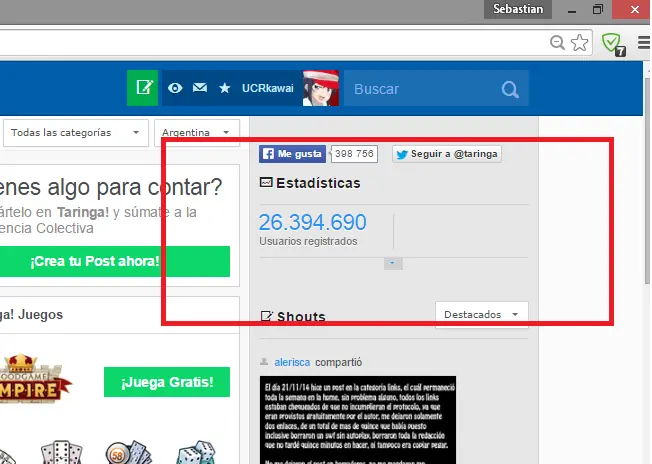Open the UCRkawai username link

(267, 88)
